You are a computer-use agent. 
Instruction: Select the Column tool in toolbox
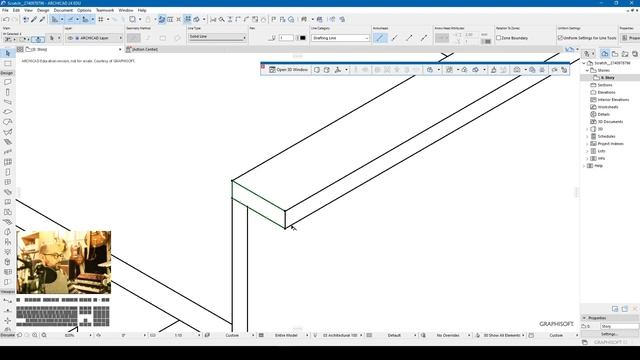[x=7, y=92]
